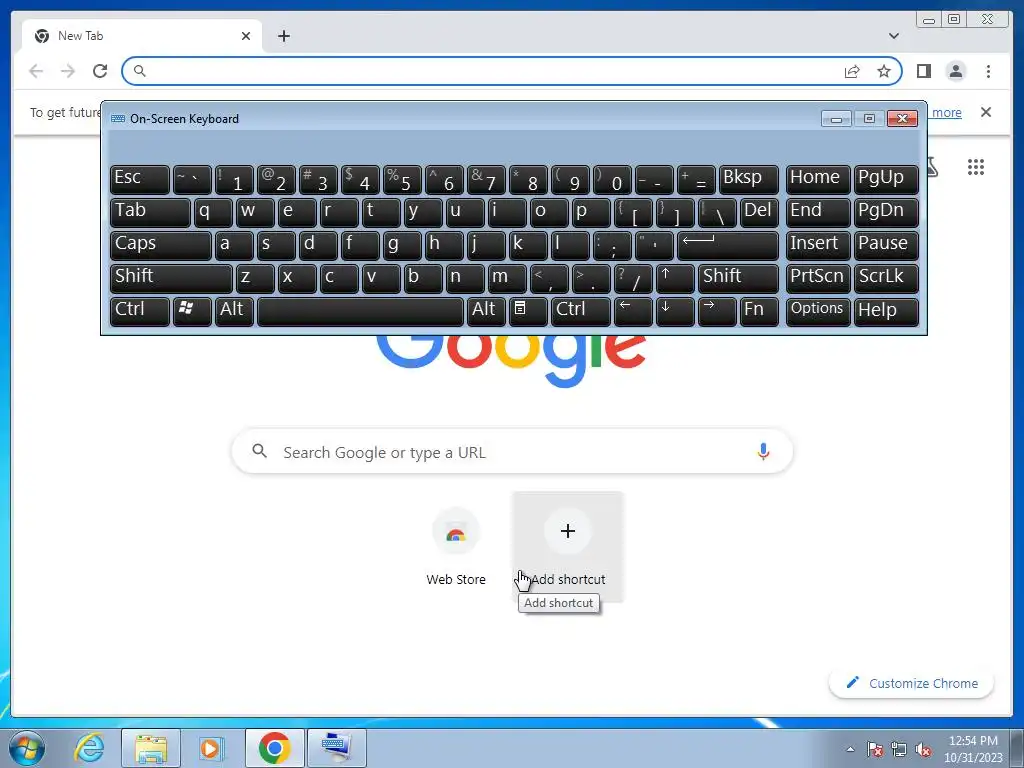The height and width of the screenshot is (768, 1024).
Task: Toggle left Alt key
Action: click(234, 311)
